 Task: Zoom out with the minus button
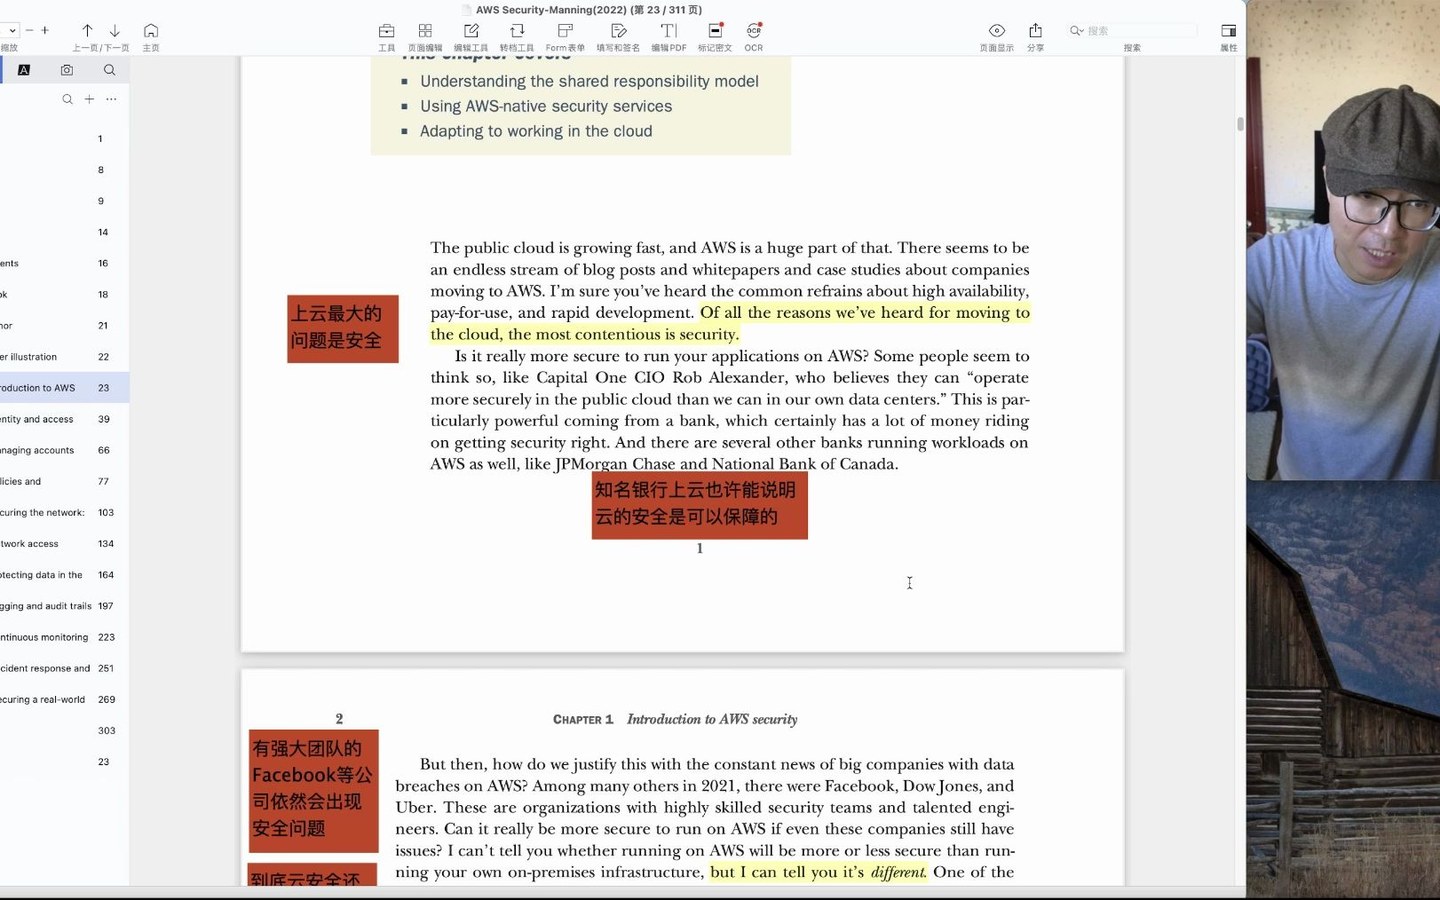point(29,30)
